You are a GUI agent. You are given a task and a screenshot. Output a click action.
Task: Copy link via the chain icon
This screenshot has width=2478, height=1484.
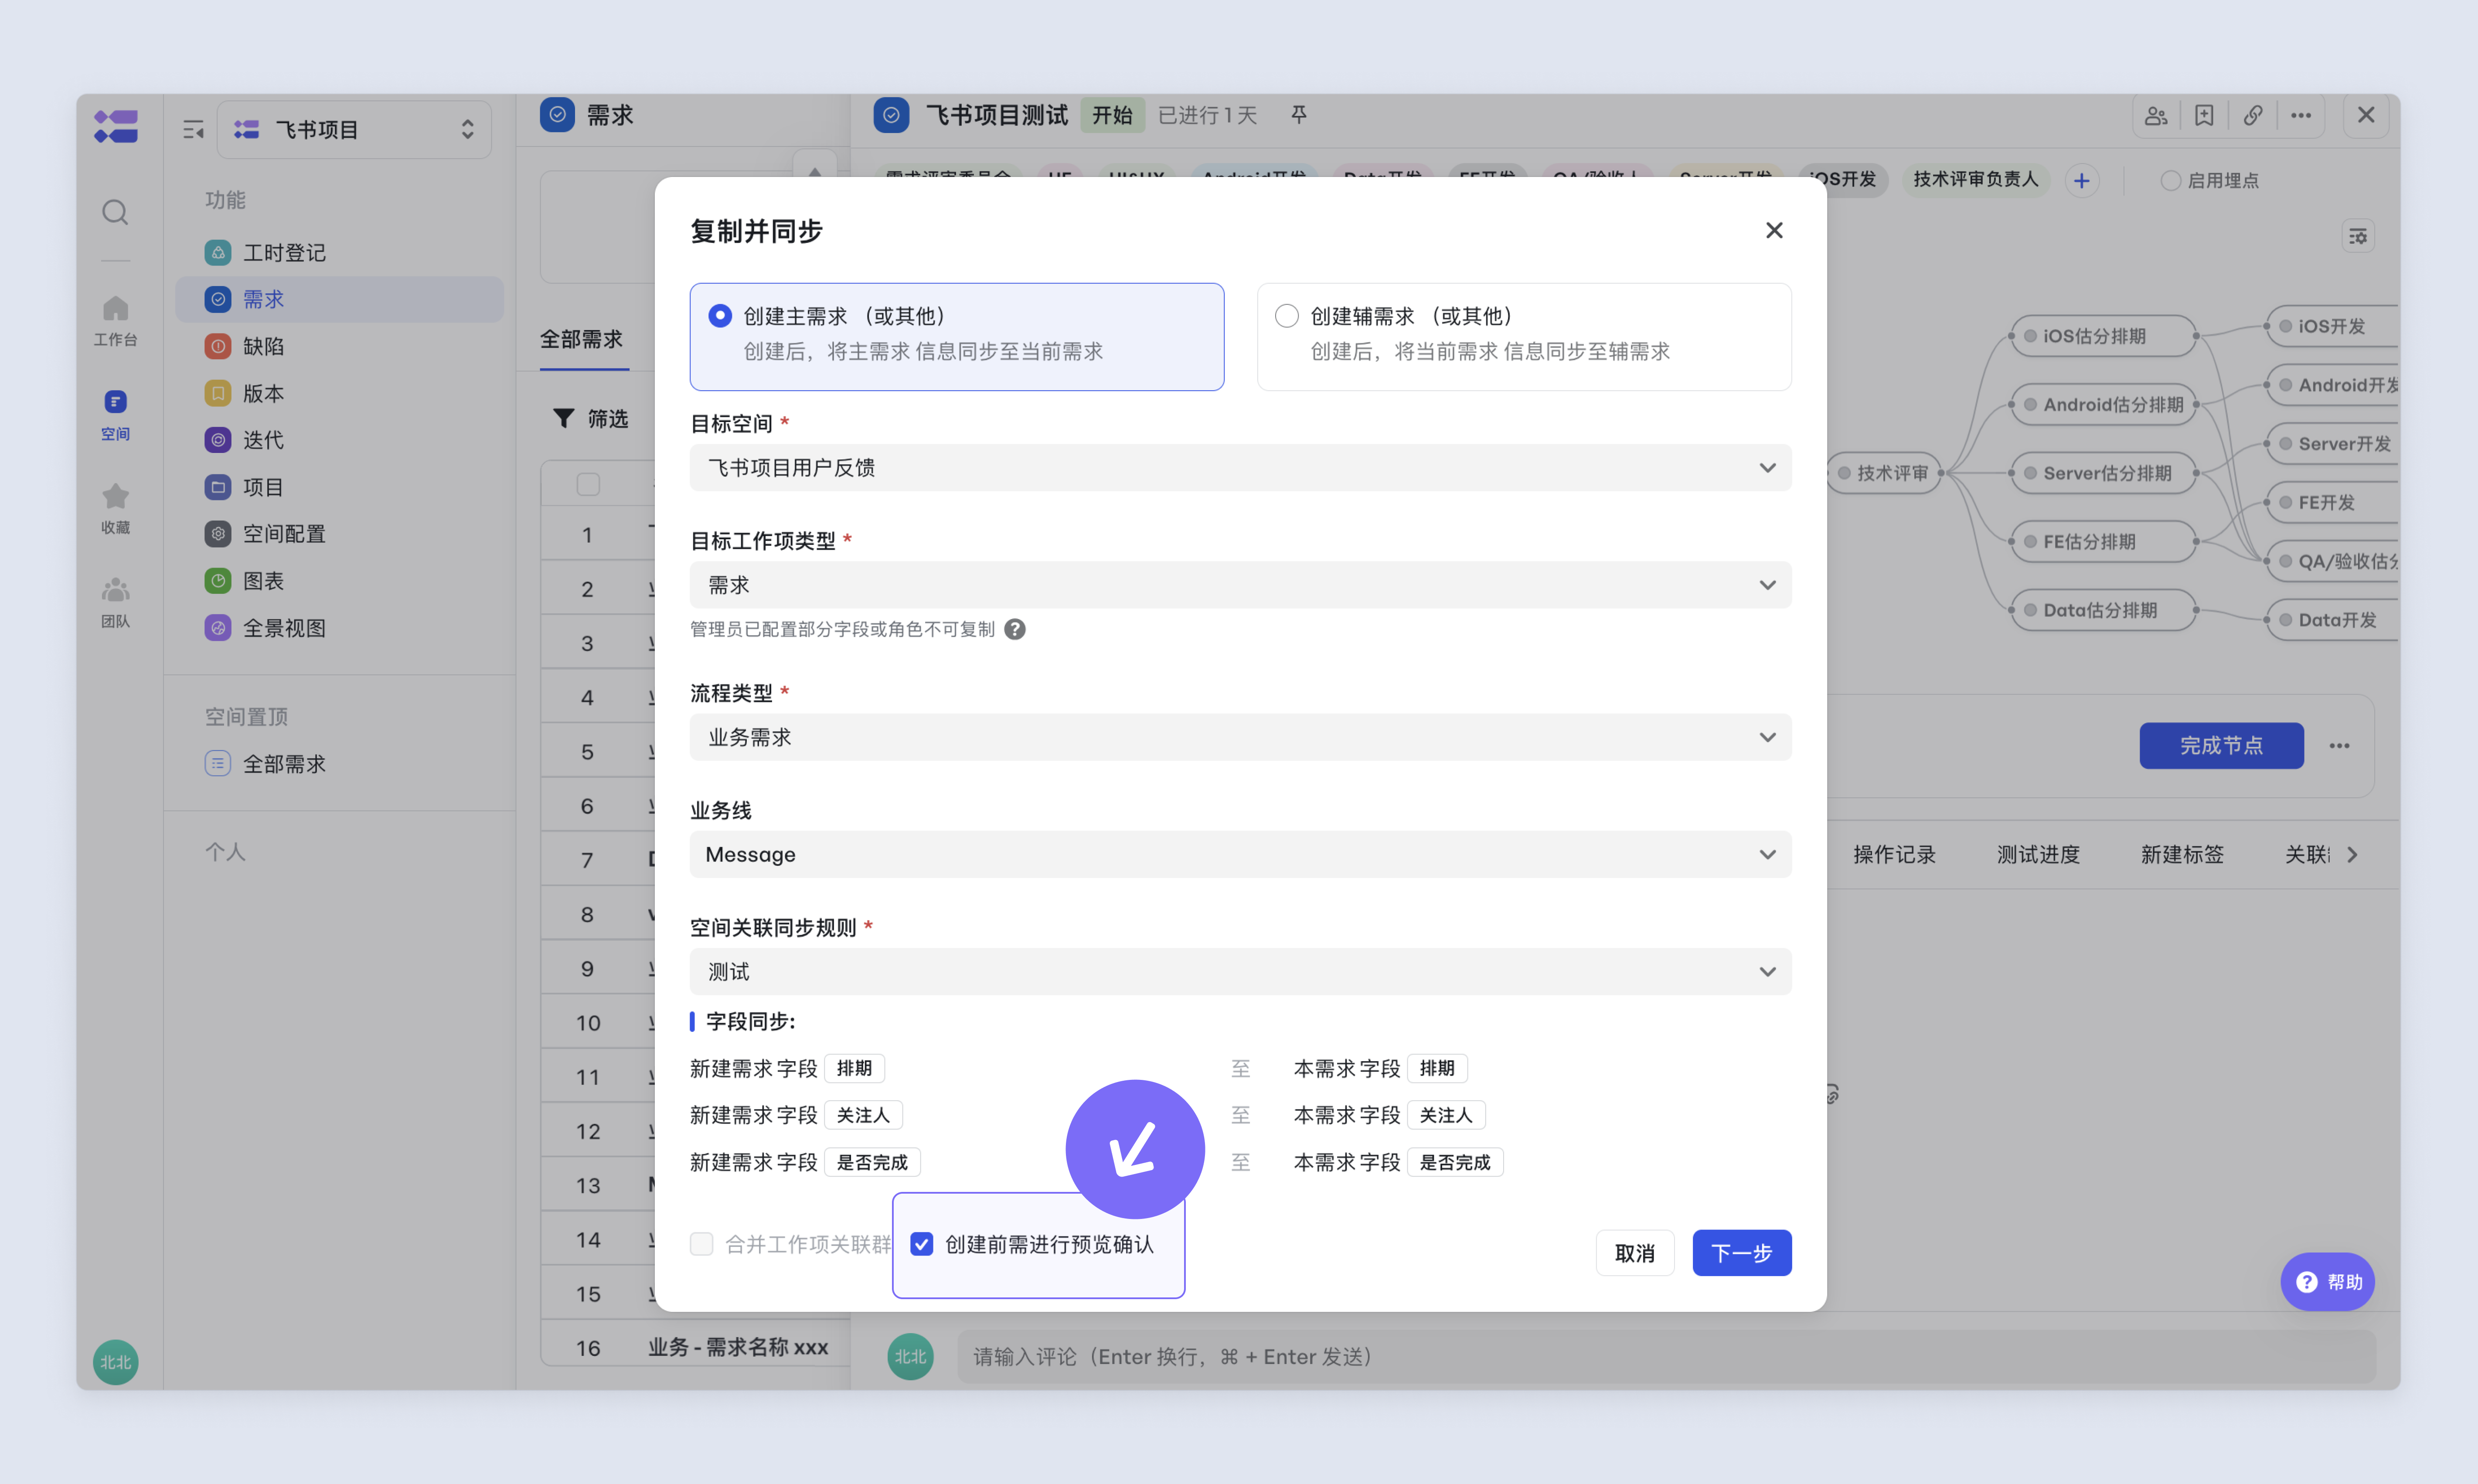2252,116
